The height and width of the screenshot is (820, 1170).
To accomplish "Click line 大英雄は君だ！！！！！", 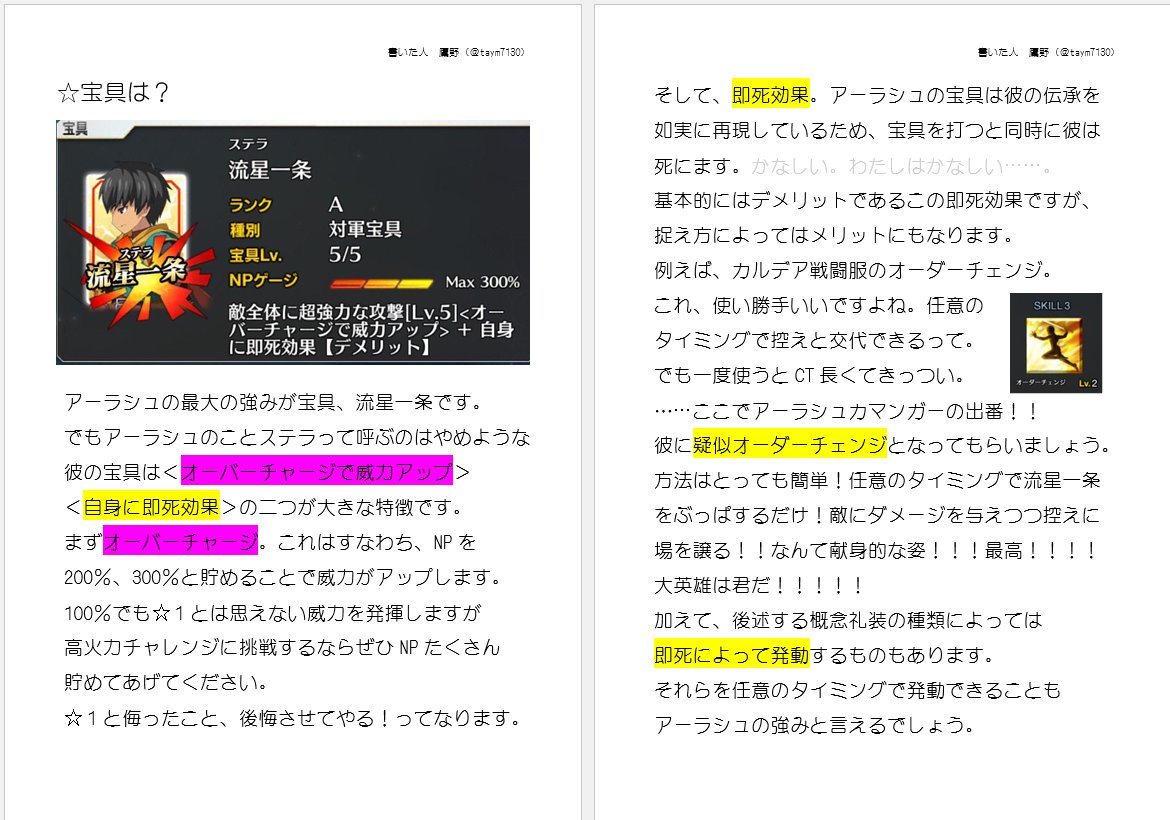I will tap(760, 585).
